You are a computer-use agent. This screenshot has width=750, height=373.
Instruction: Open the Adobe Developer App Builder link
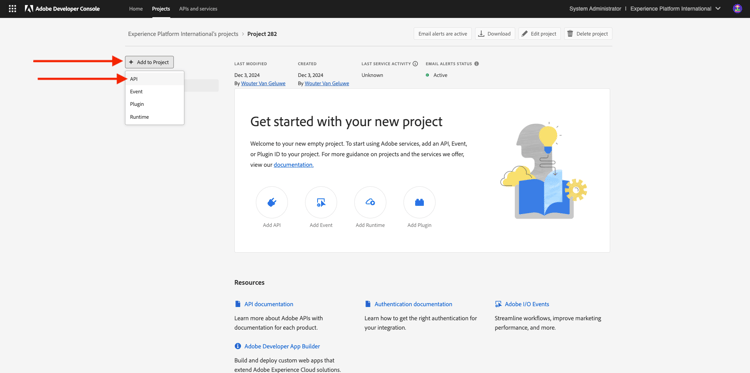[282, 346]
